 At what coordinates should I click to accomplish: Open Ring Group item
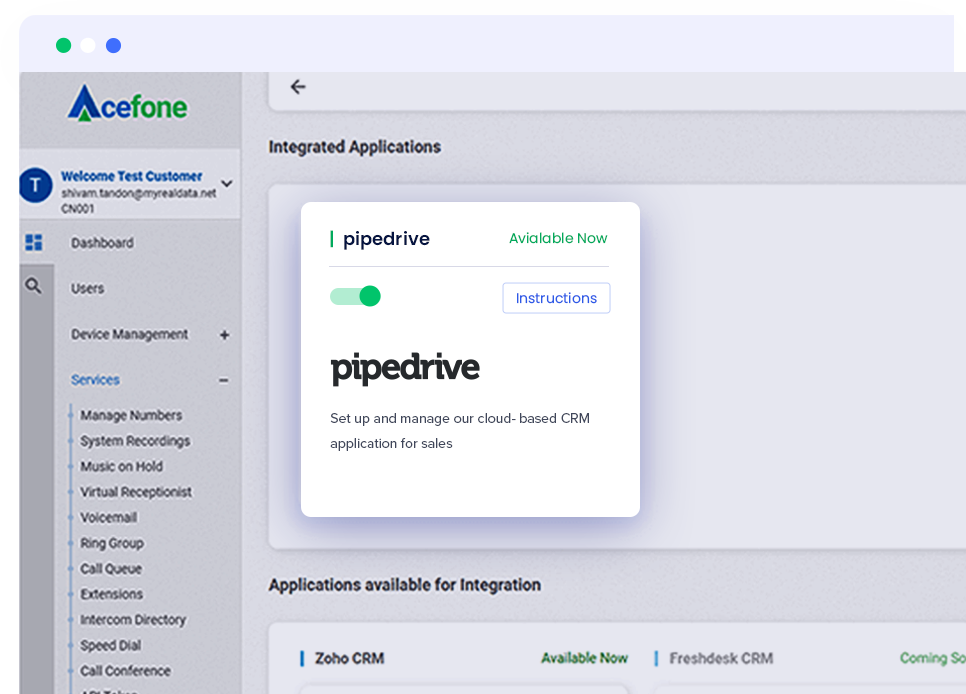(x=112, y=543)
